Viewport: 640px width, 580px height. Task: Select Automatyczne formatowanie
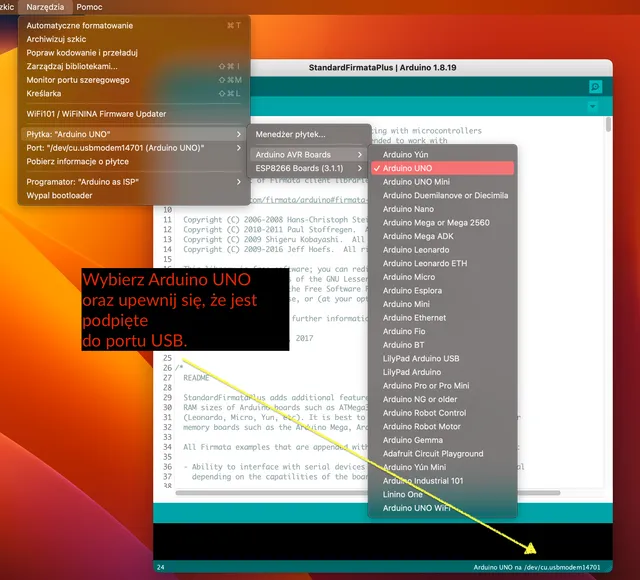pyautogui.click(x=134, y=25)
